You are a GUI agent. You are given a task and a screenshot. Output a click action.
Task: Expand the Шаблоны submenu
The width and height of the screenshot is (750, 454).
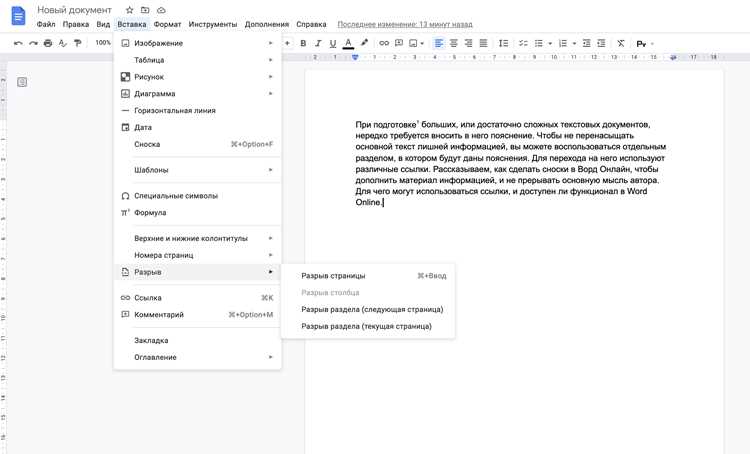point(198,170)
